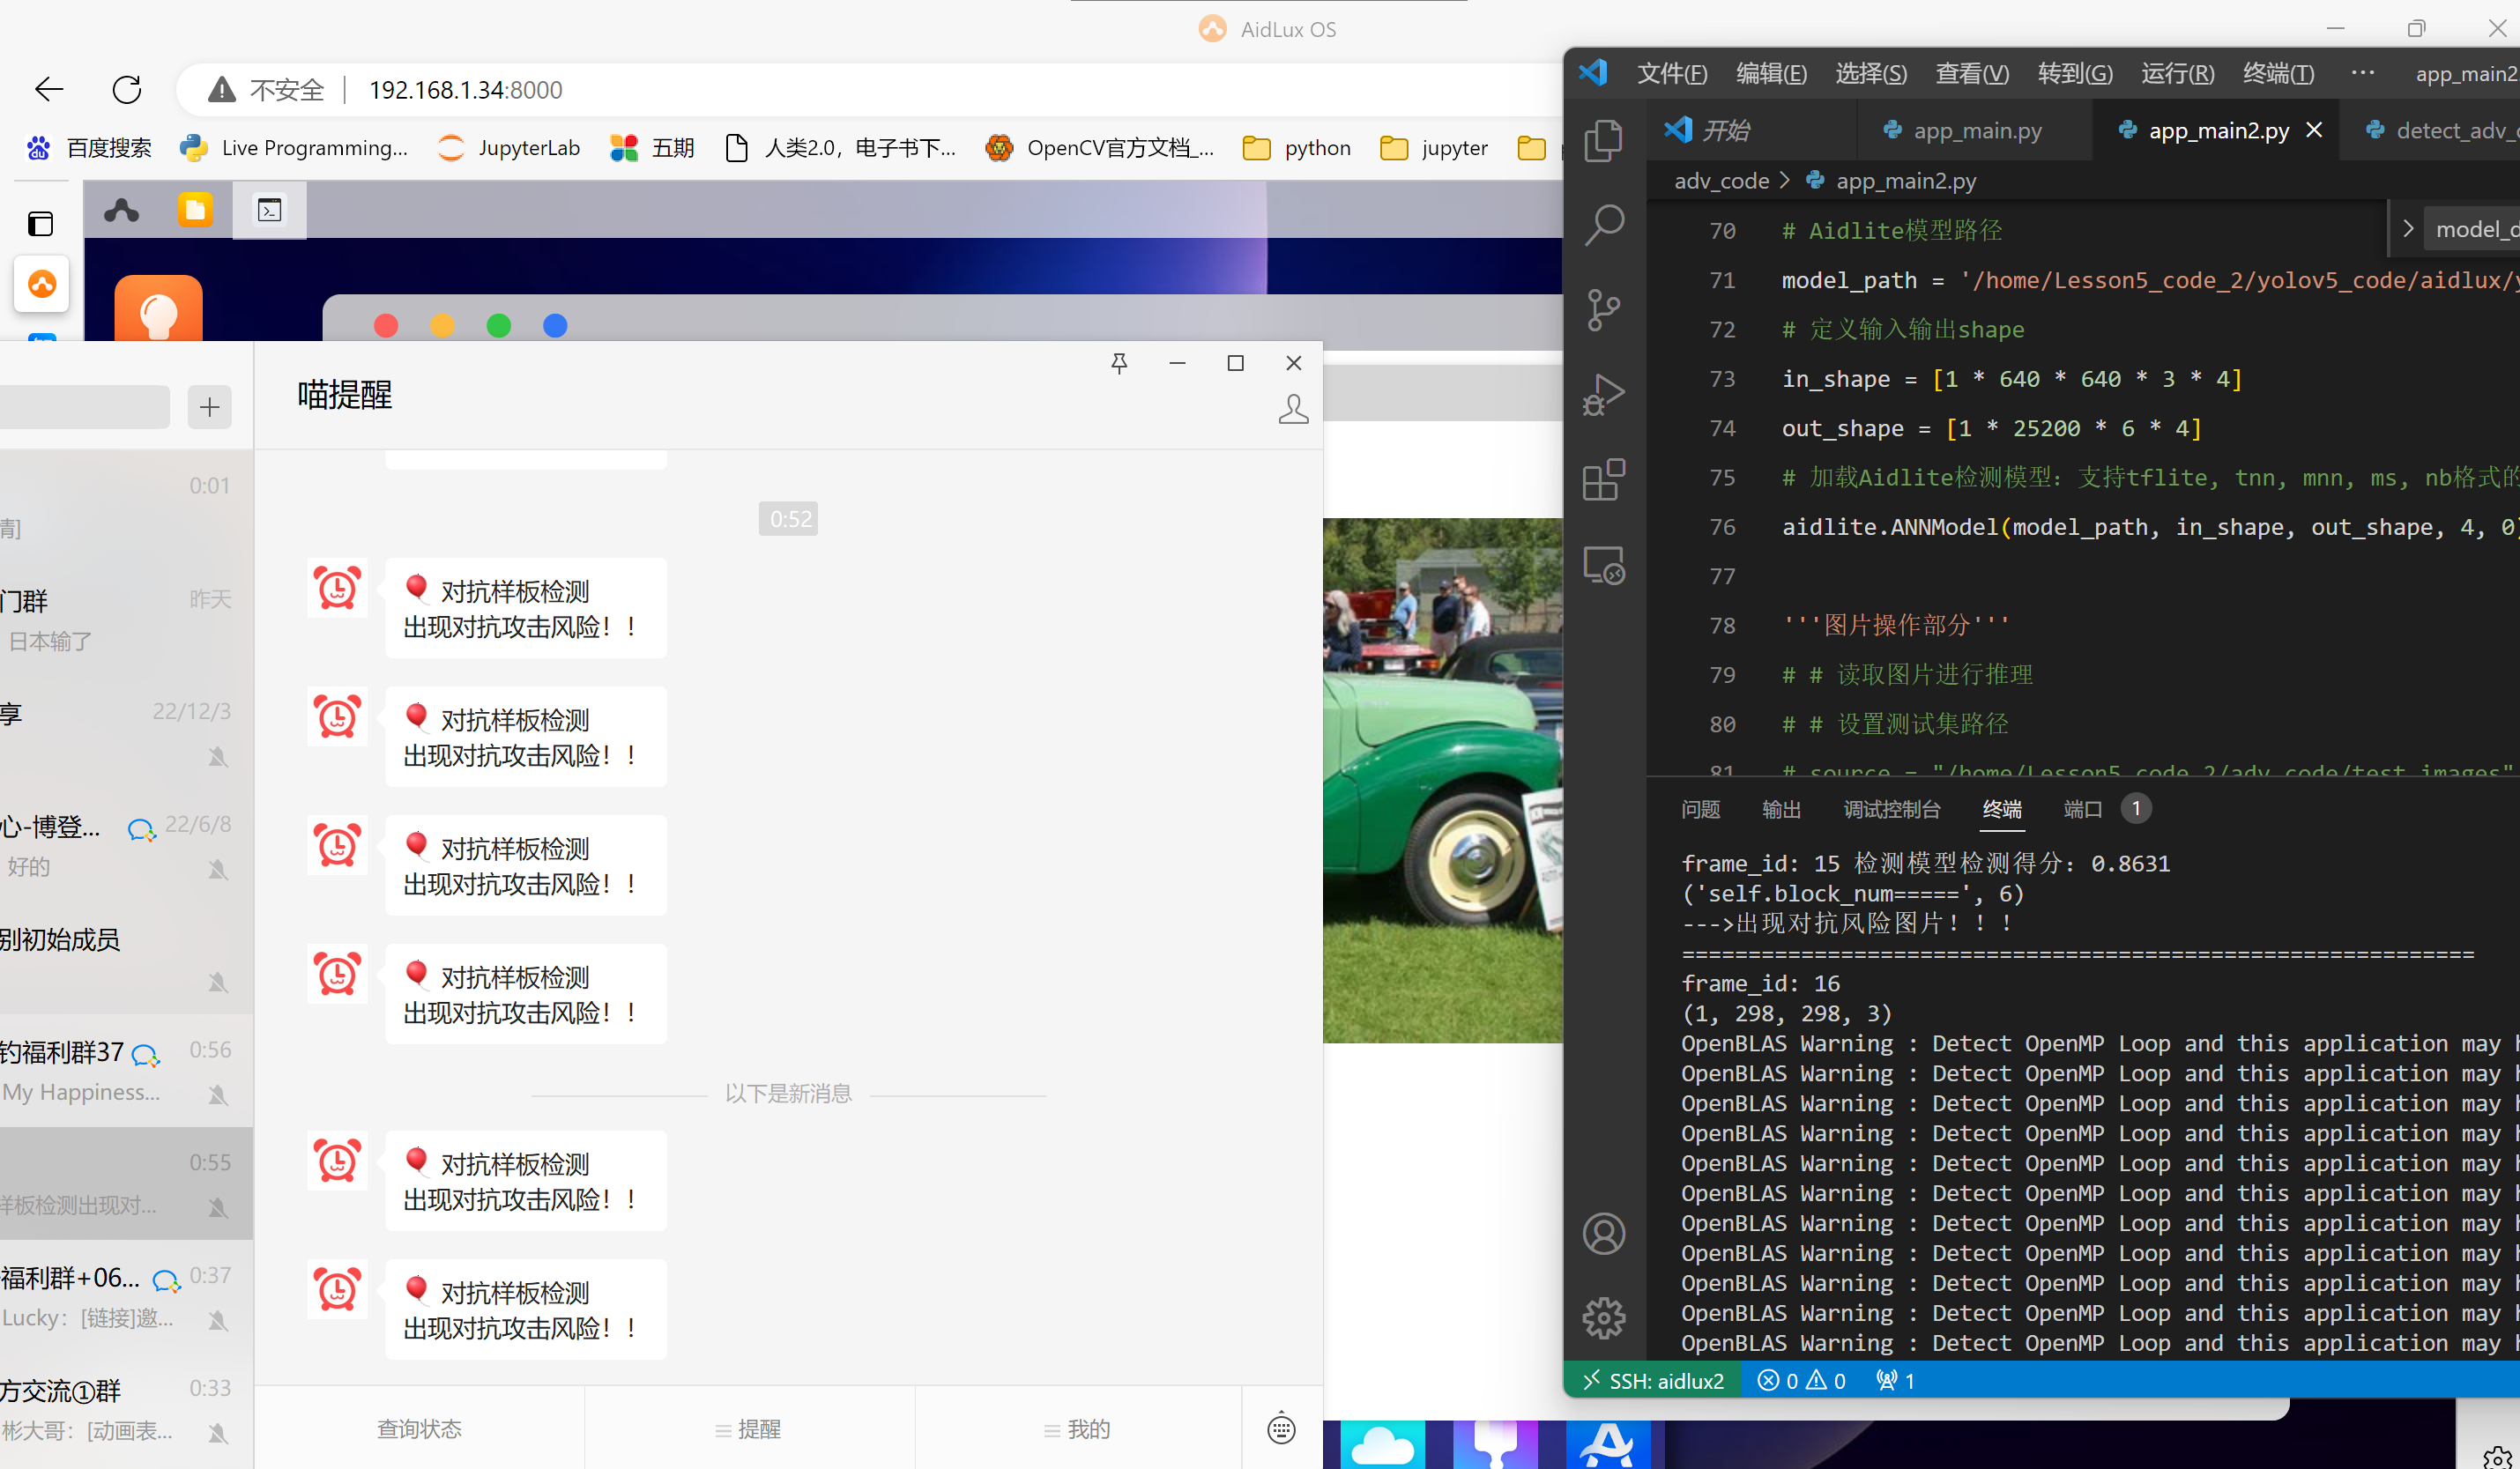Image resolution: width=2520 pixels, height=1469 pixels.
Task: Open the VS Code Search panel icon
Action: [x=1604, y=225]
